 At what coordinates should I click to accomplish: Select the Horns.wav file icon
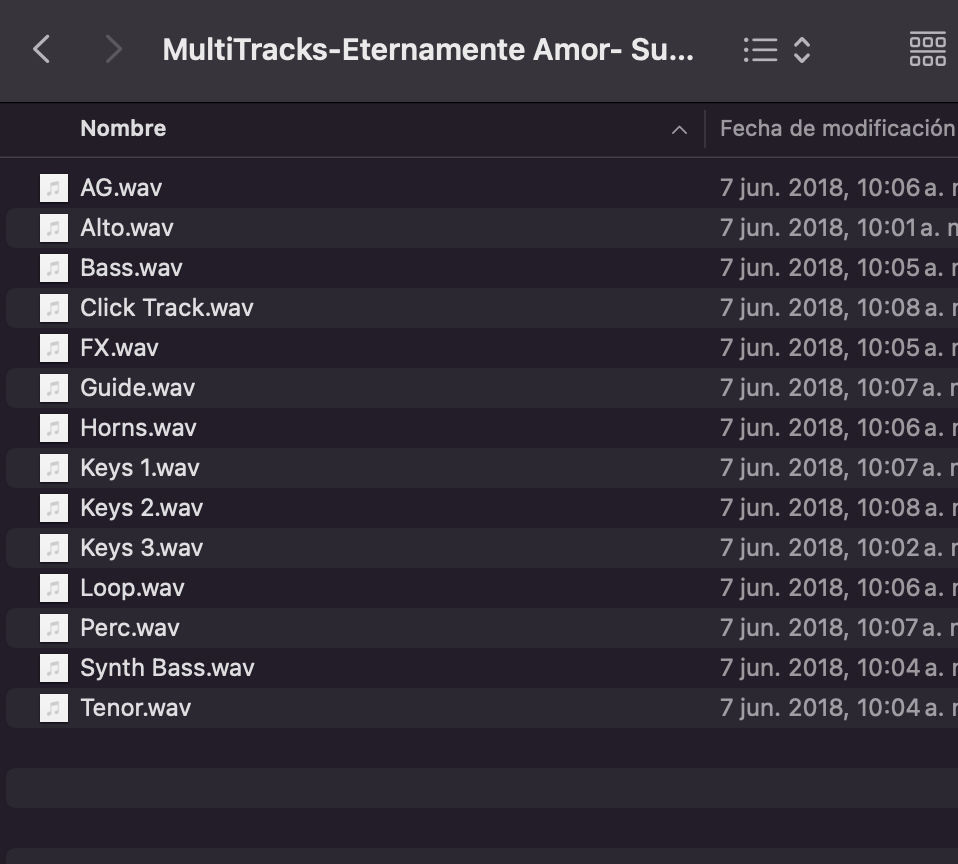click(54, 428)
